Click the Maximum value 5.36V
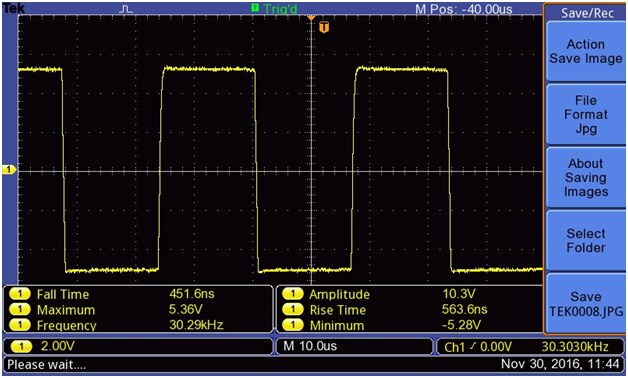628x378 pixels. tap(185, 310)
